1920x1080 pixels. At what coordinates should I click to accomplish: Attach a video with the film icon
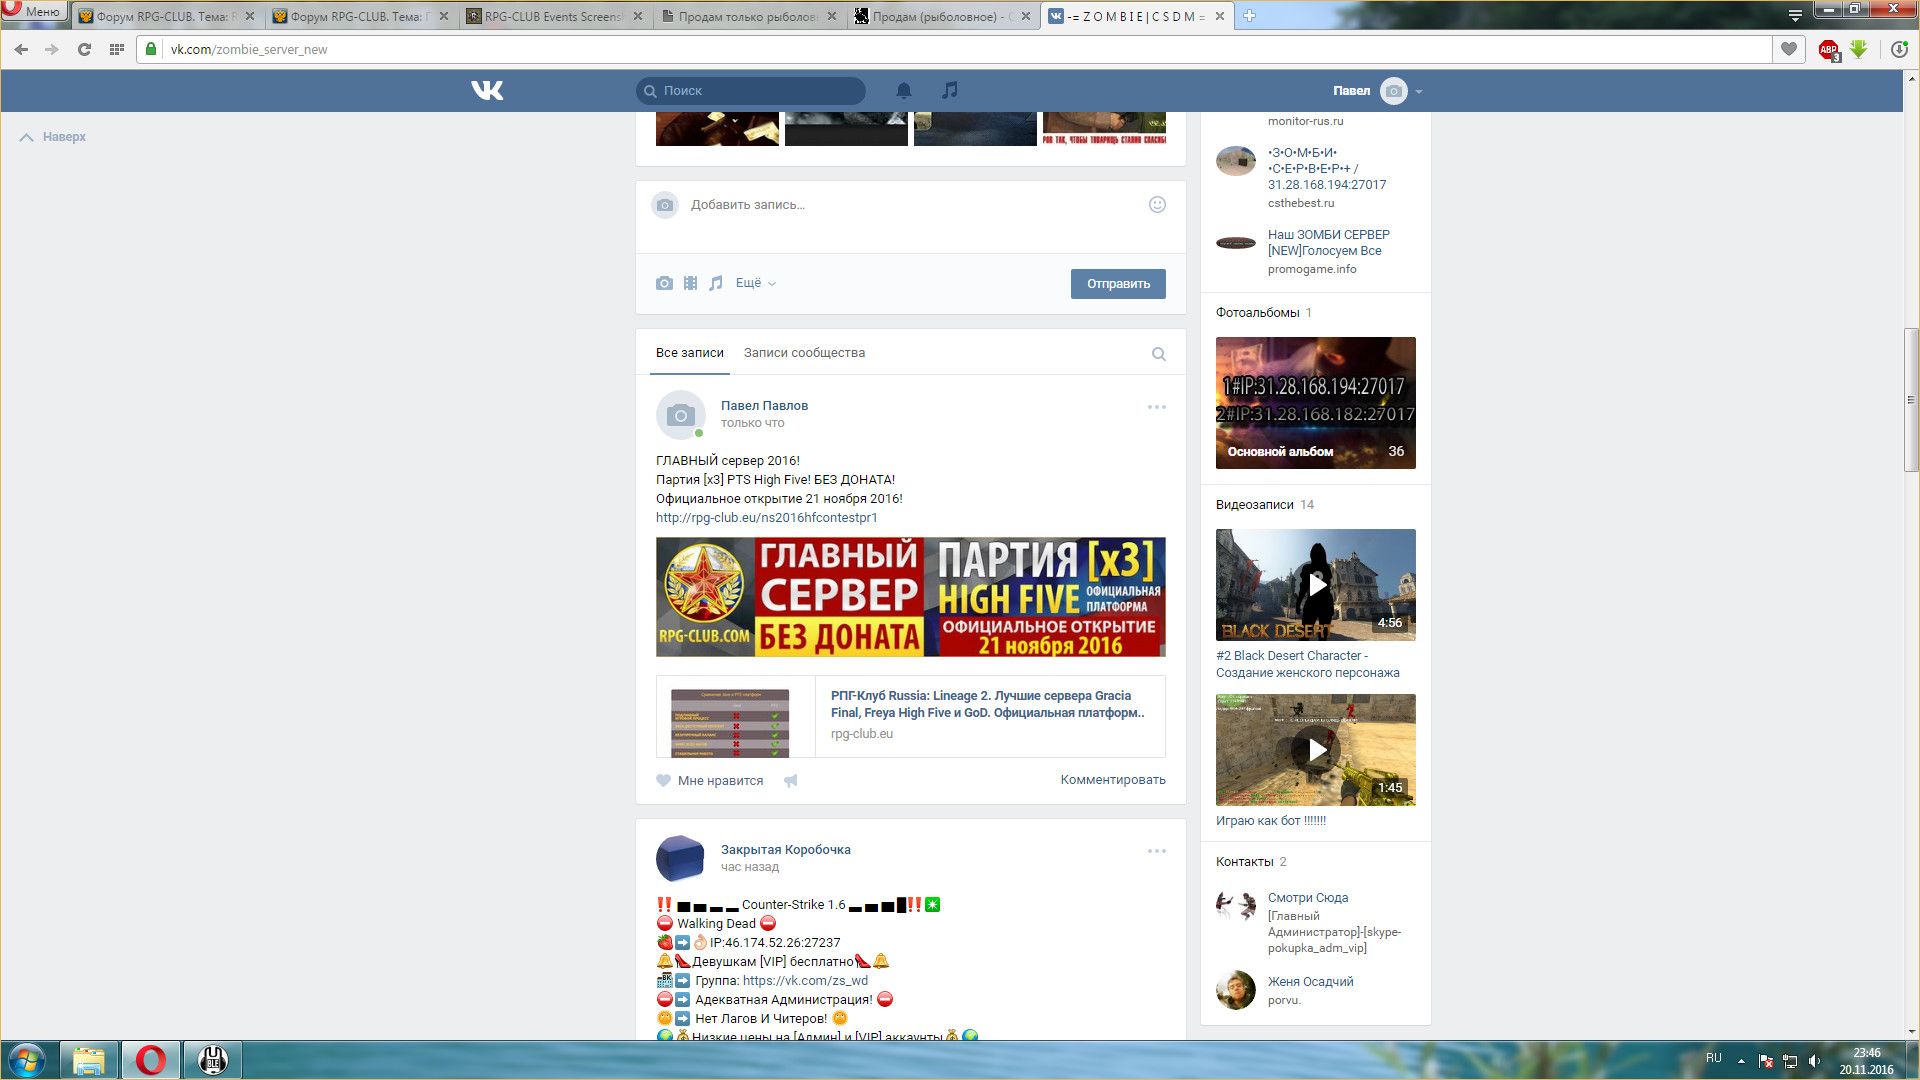click(x=690, y=284)
